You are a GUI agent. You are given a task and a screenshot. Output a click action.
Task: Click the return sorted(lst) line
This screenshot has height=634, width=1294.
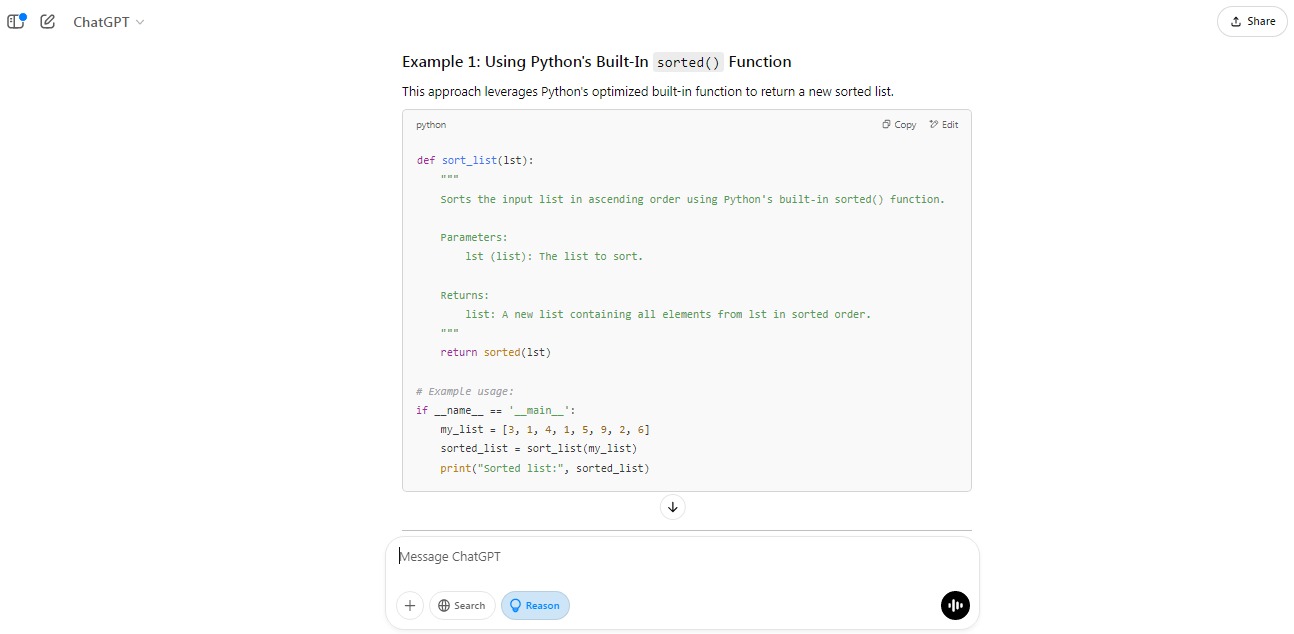495,352
